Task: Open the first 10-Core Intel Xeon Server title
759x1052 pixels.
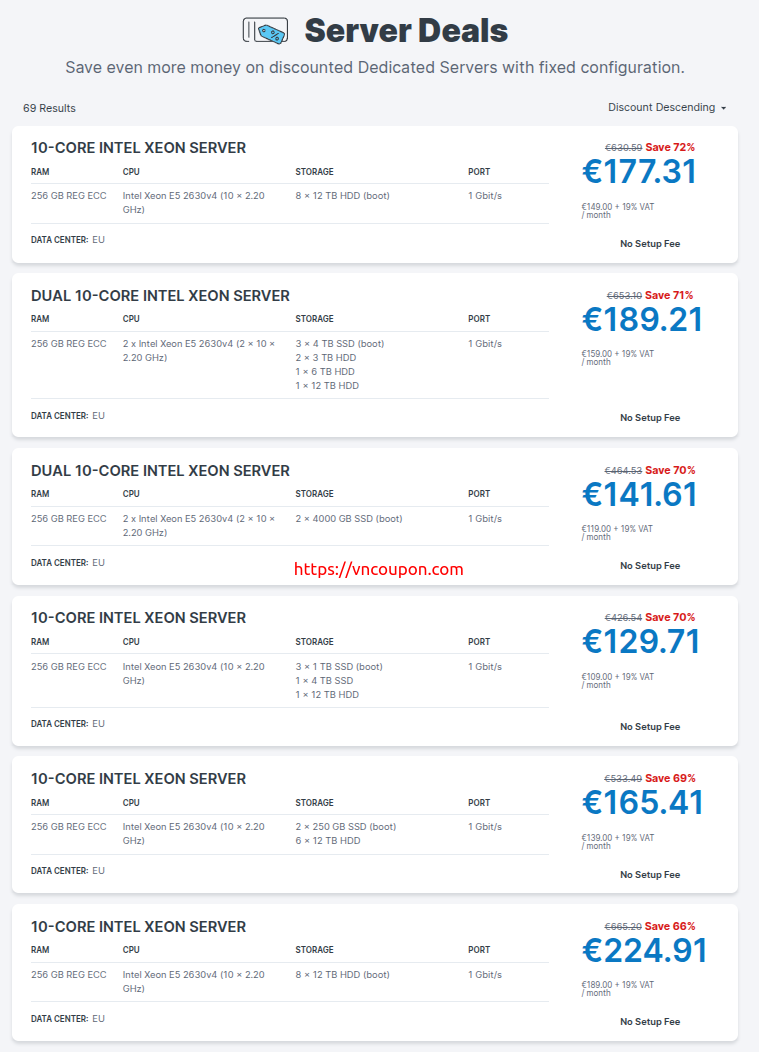Action: [x=138, y=148]
